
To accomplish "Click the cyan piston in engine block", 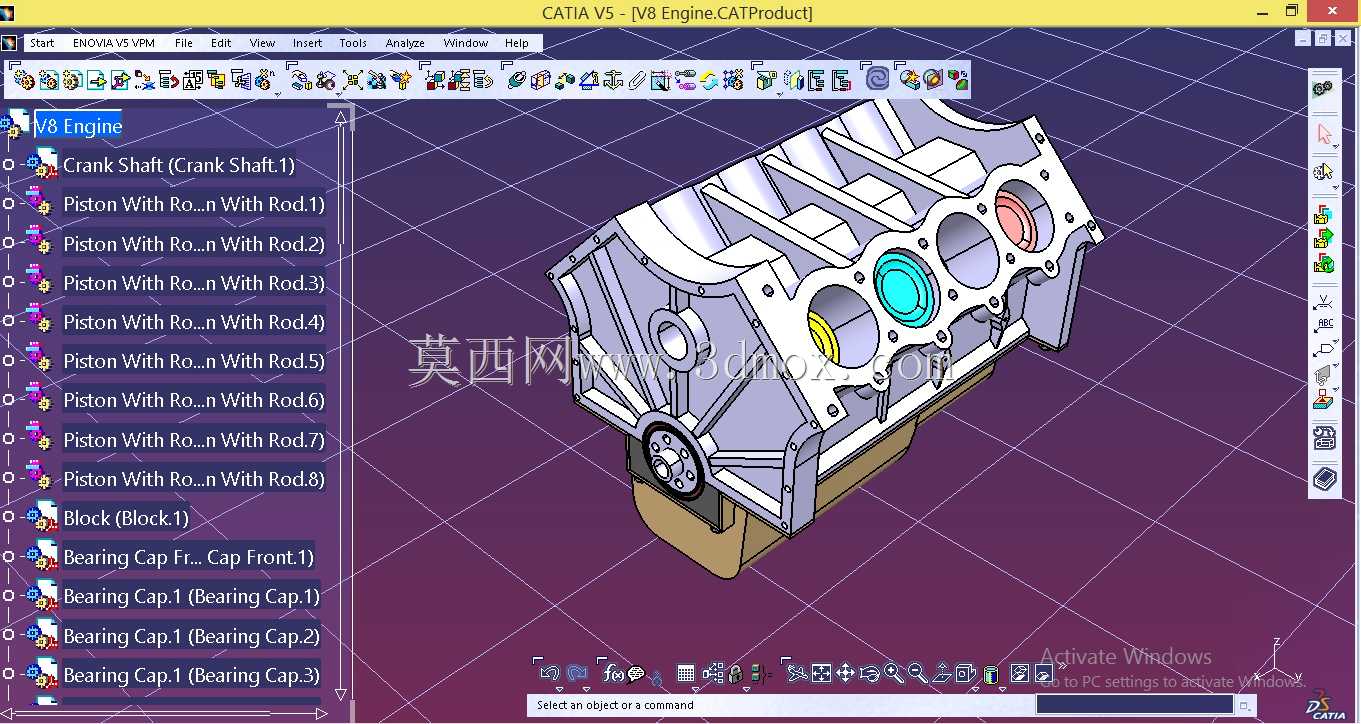I will pyautogui.click(x=906, y=290).
